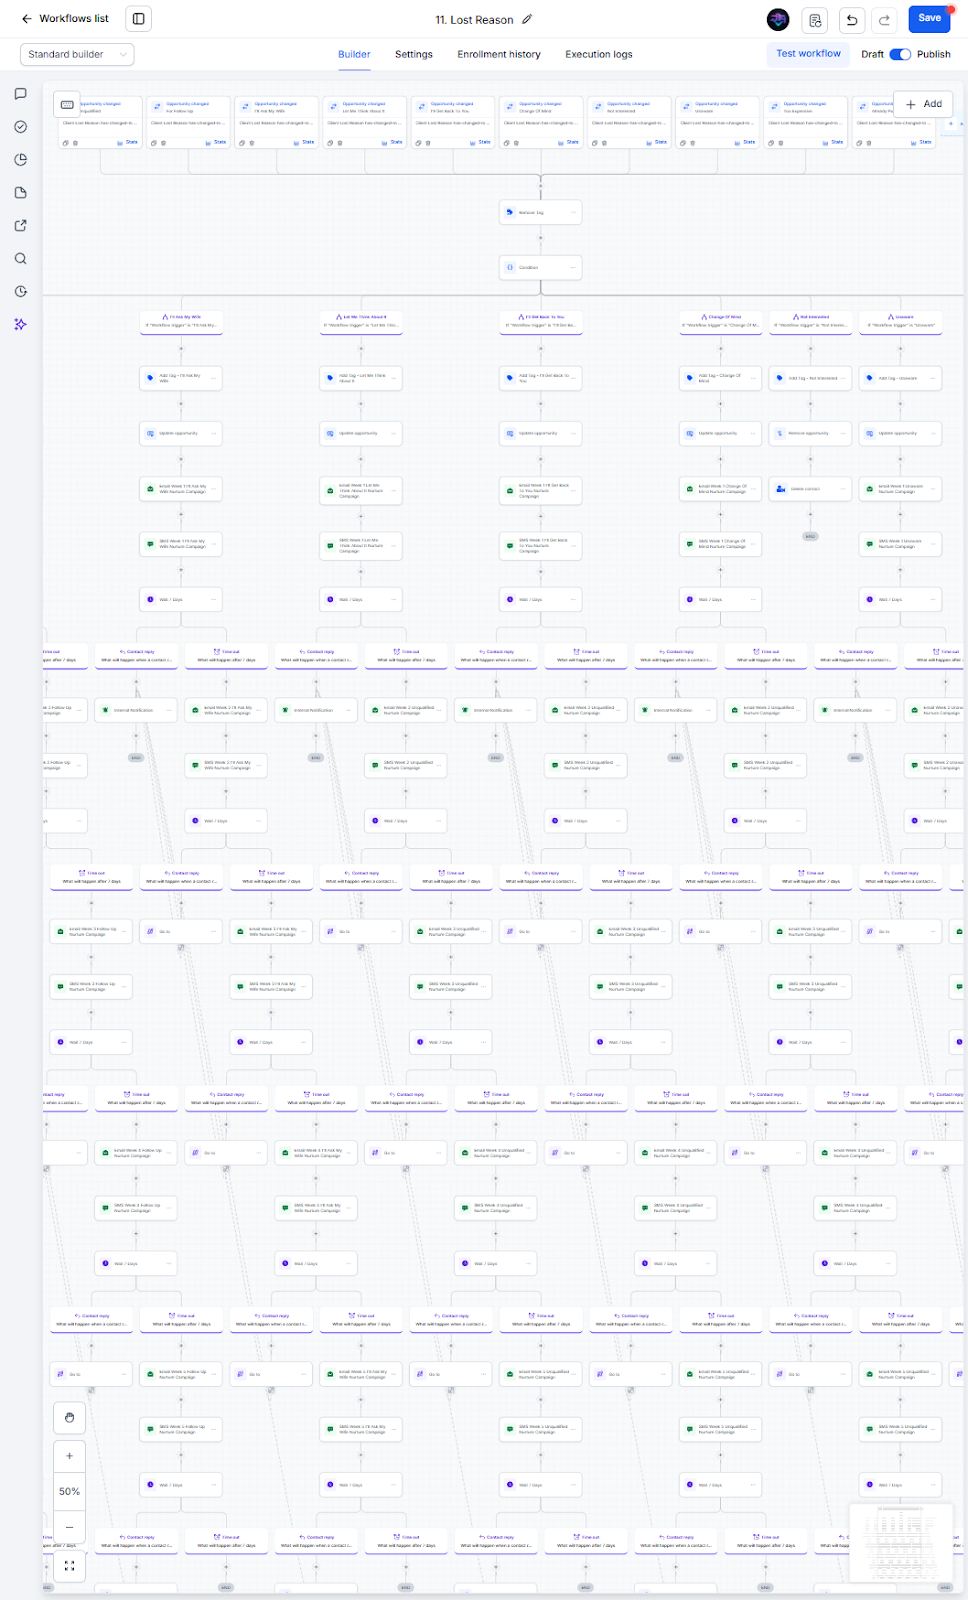Click the sticky note sidebar icon
The width and height of the screenshot is (968, 1600).
pyautogui.click(x=20, y=193)
